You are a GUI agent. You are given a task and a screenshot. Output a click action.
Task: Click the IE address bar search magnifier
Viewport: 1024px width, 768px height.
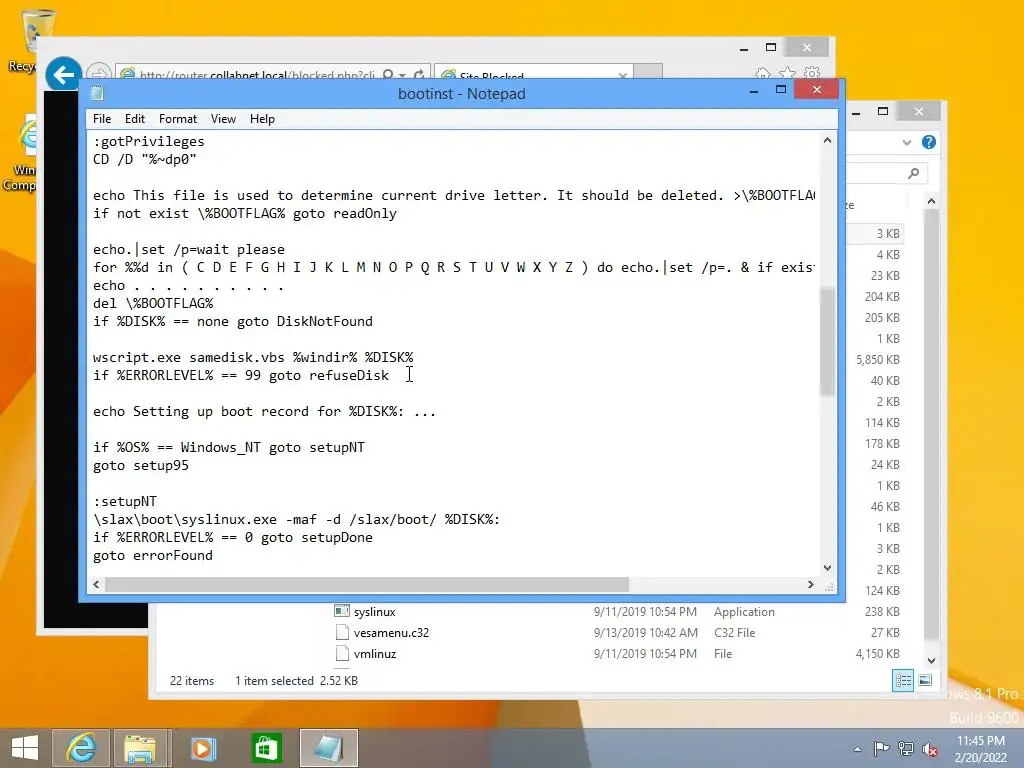click(388, 75)
